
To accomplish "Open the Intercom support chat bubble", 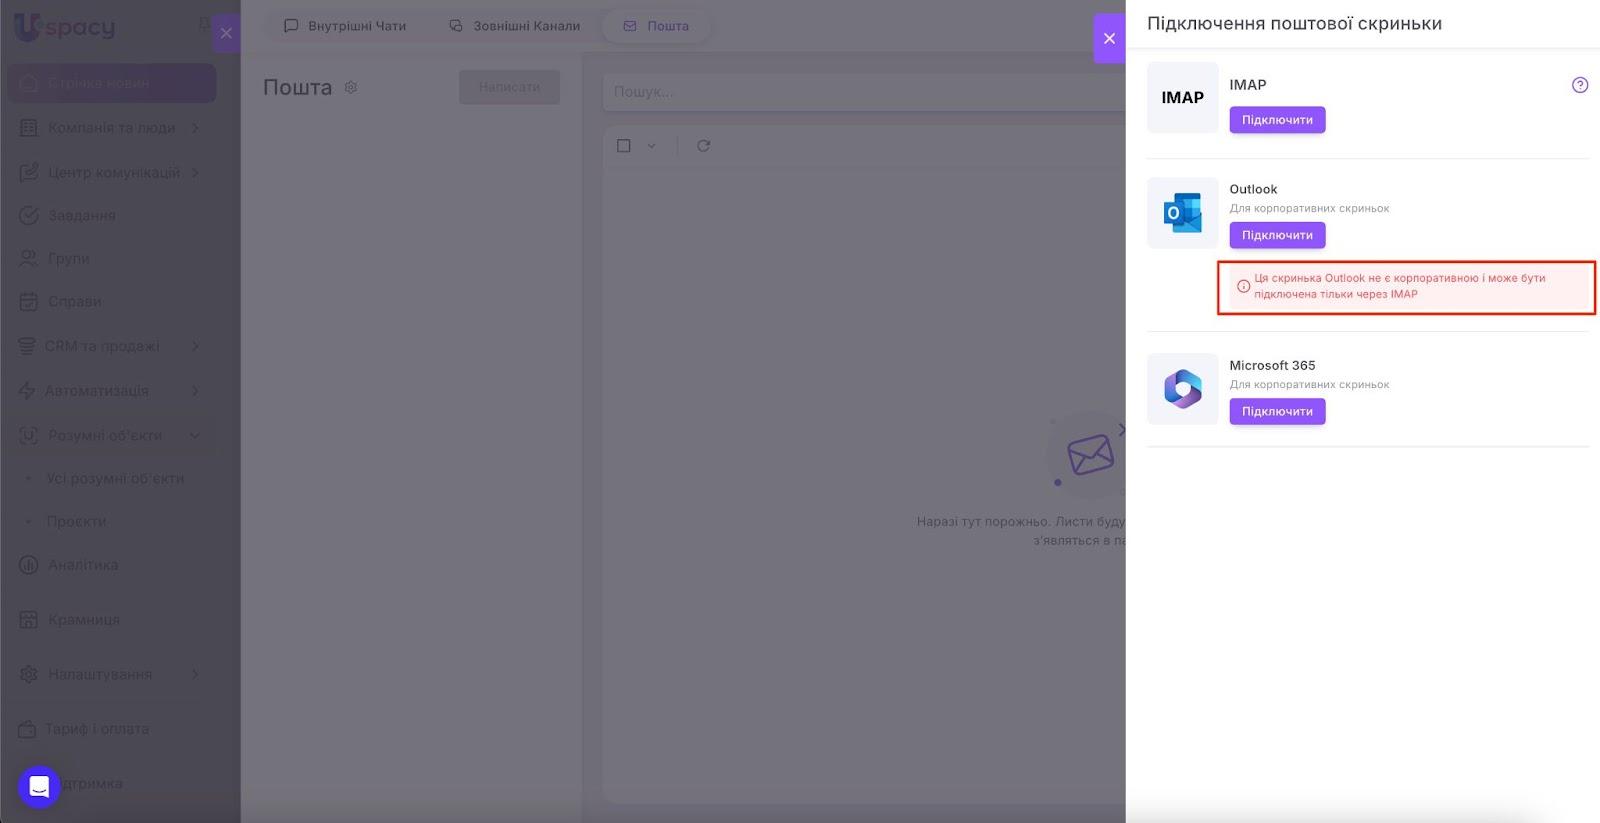I will [x=39, y=787].
